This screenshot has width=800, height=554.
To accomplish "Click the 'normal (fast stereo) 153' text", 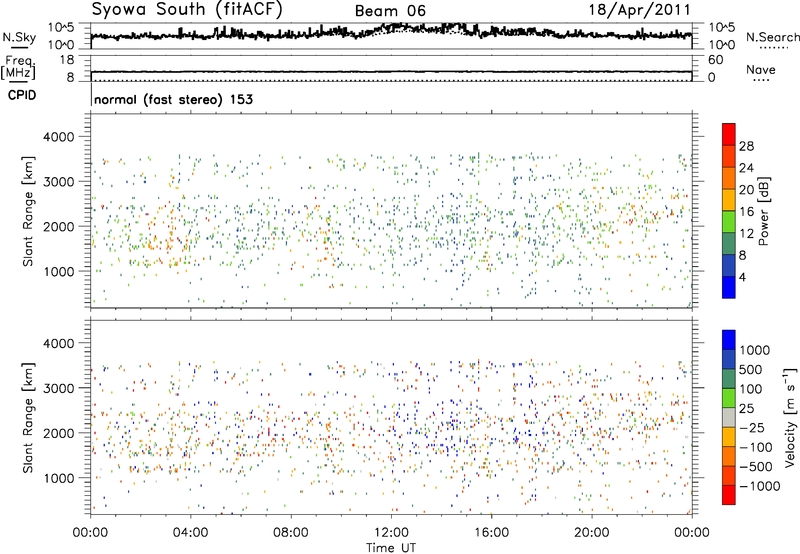I will 173,99.
